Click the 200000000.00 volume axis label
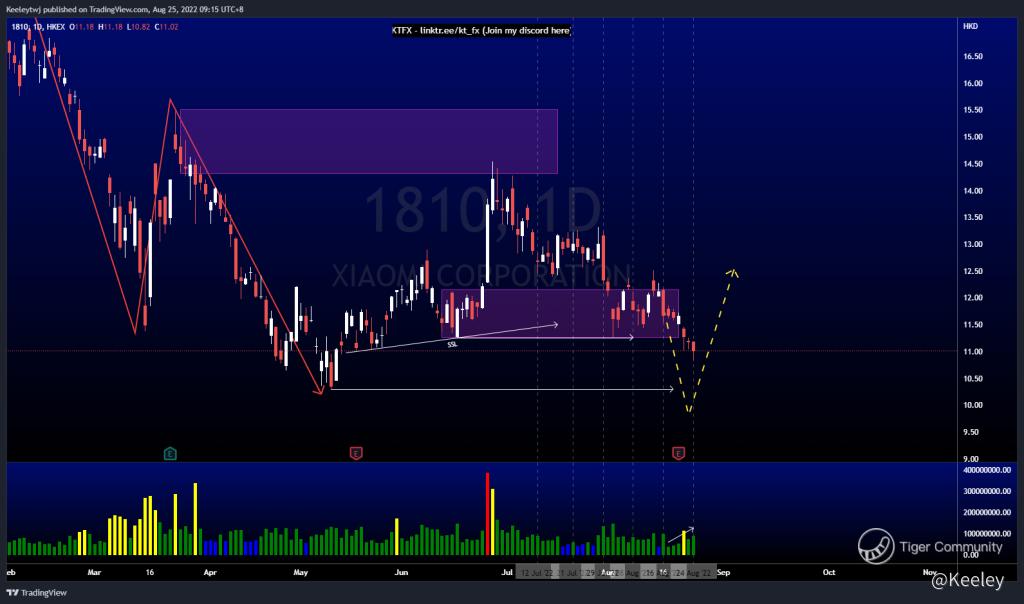Viewport: 1024px width, 604px height. click(987, 512)
